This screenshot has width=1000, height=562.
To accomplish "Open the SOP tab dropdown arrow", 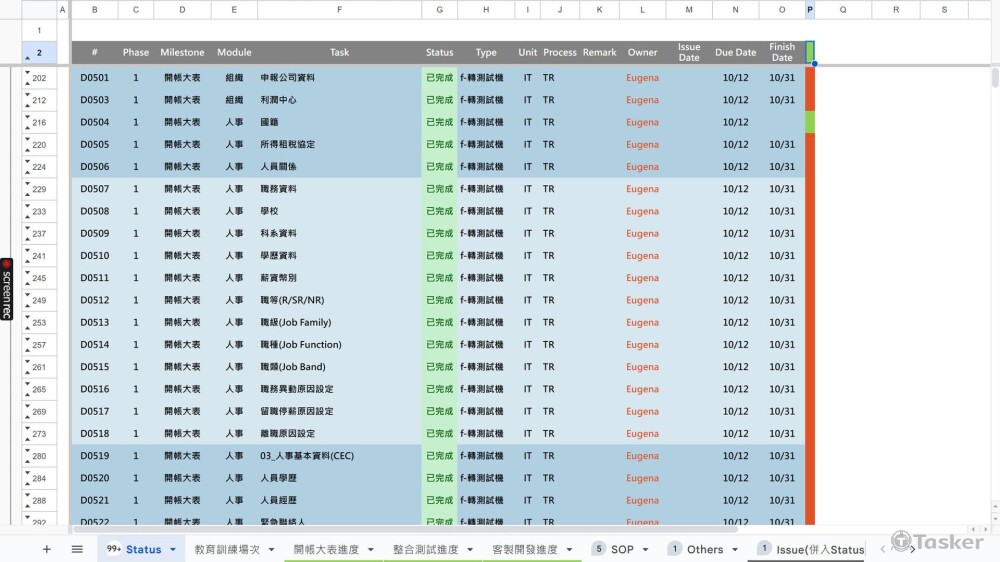I will (x=645, y=549).
